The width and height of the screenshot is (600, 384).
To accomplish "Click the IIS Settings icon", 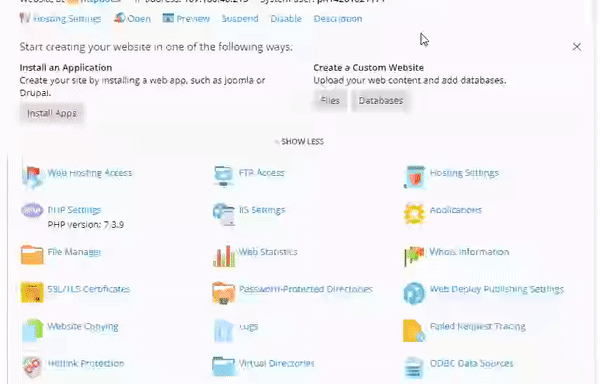I will coord(223,214).
